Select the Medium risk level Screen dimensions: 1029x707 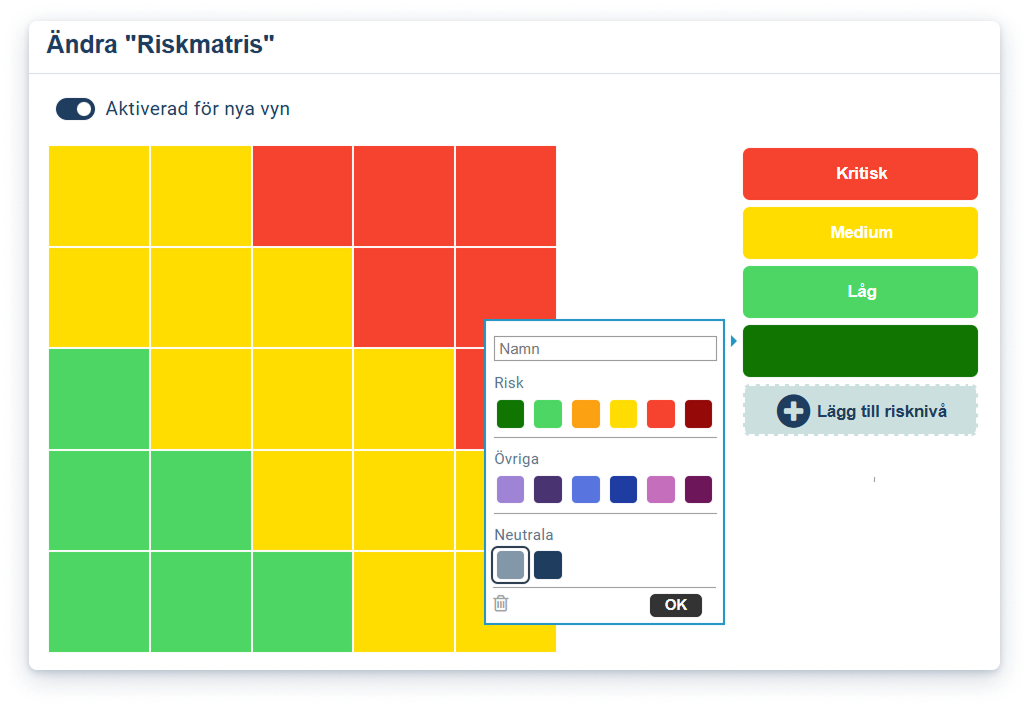tap(860, 233)
